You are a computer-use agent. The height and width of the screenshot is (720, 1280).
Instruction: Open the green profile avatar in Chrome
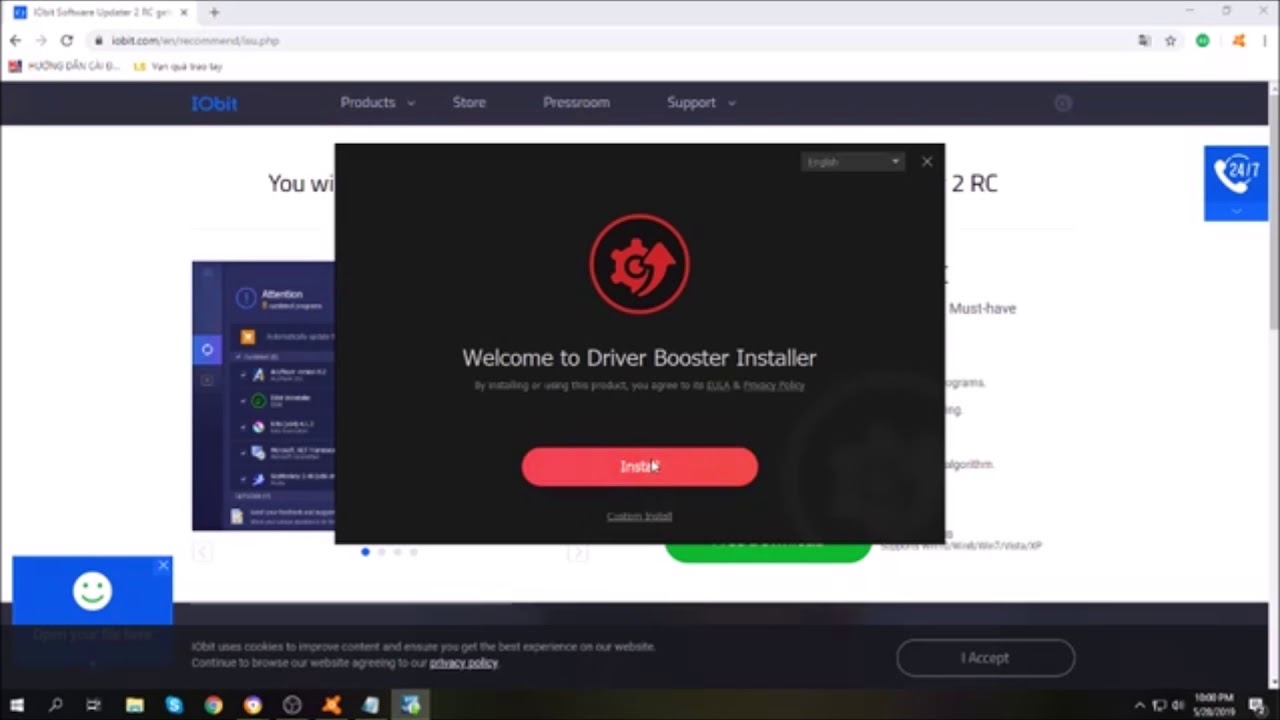pyautogui.click(x=1203, y=41)
